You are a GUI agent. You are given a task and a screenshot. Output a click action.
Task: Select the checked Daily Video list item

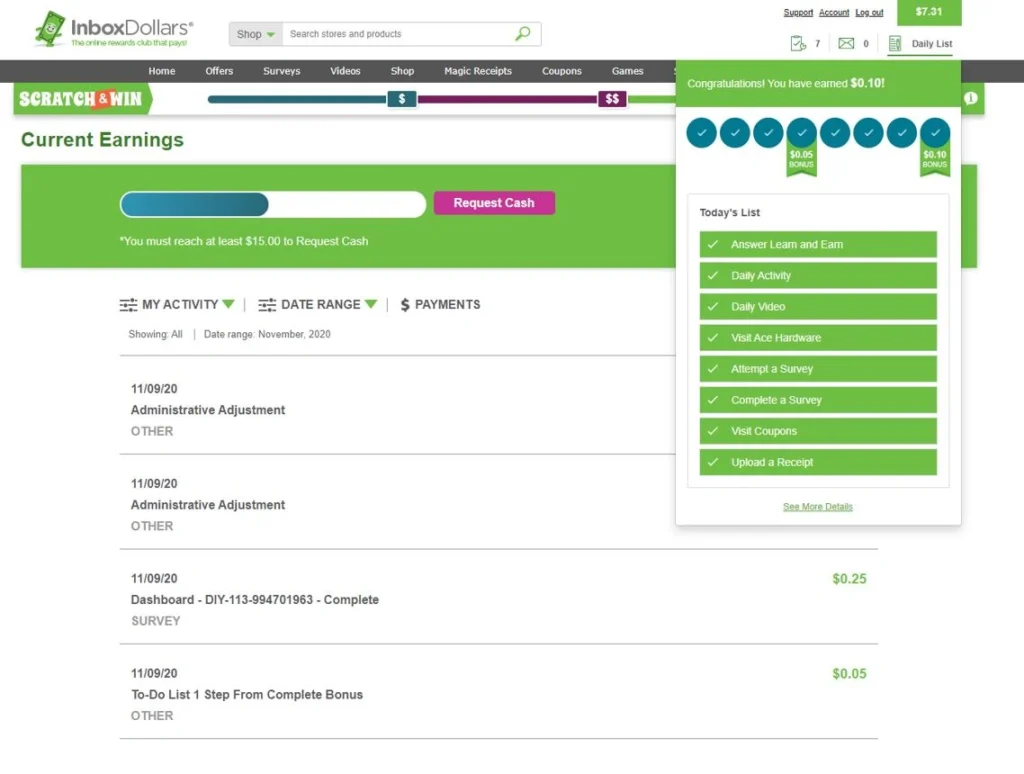(818, 306)
